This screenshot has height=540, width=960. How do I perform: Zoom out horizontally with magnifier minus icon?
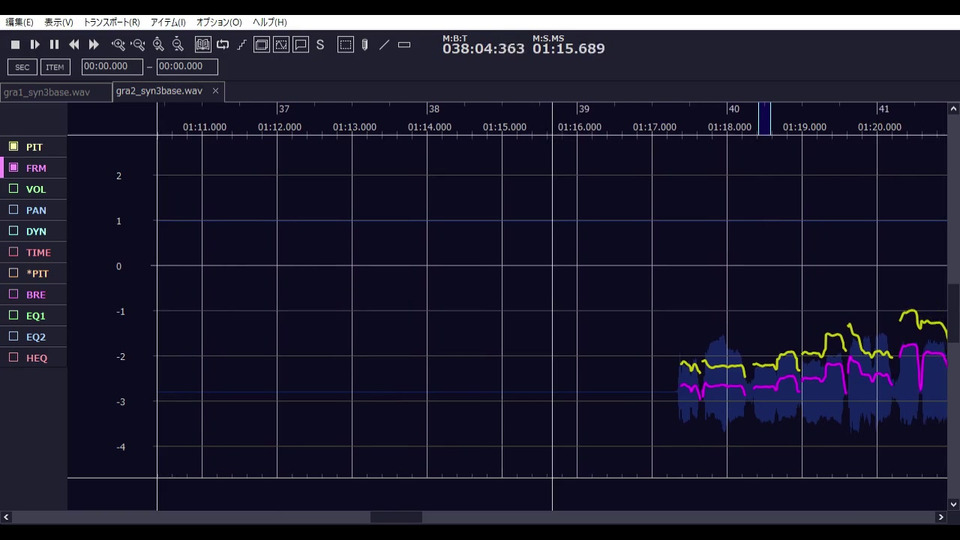click(138, 45)
